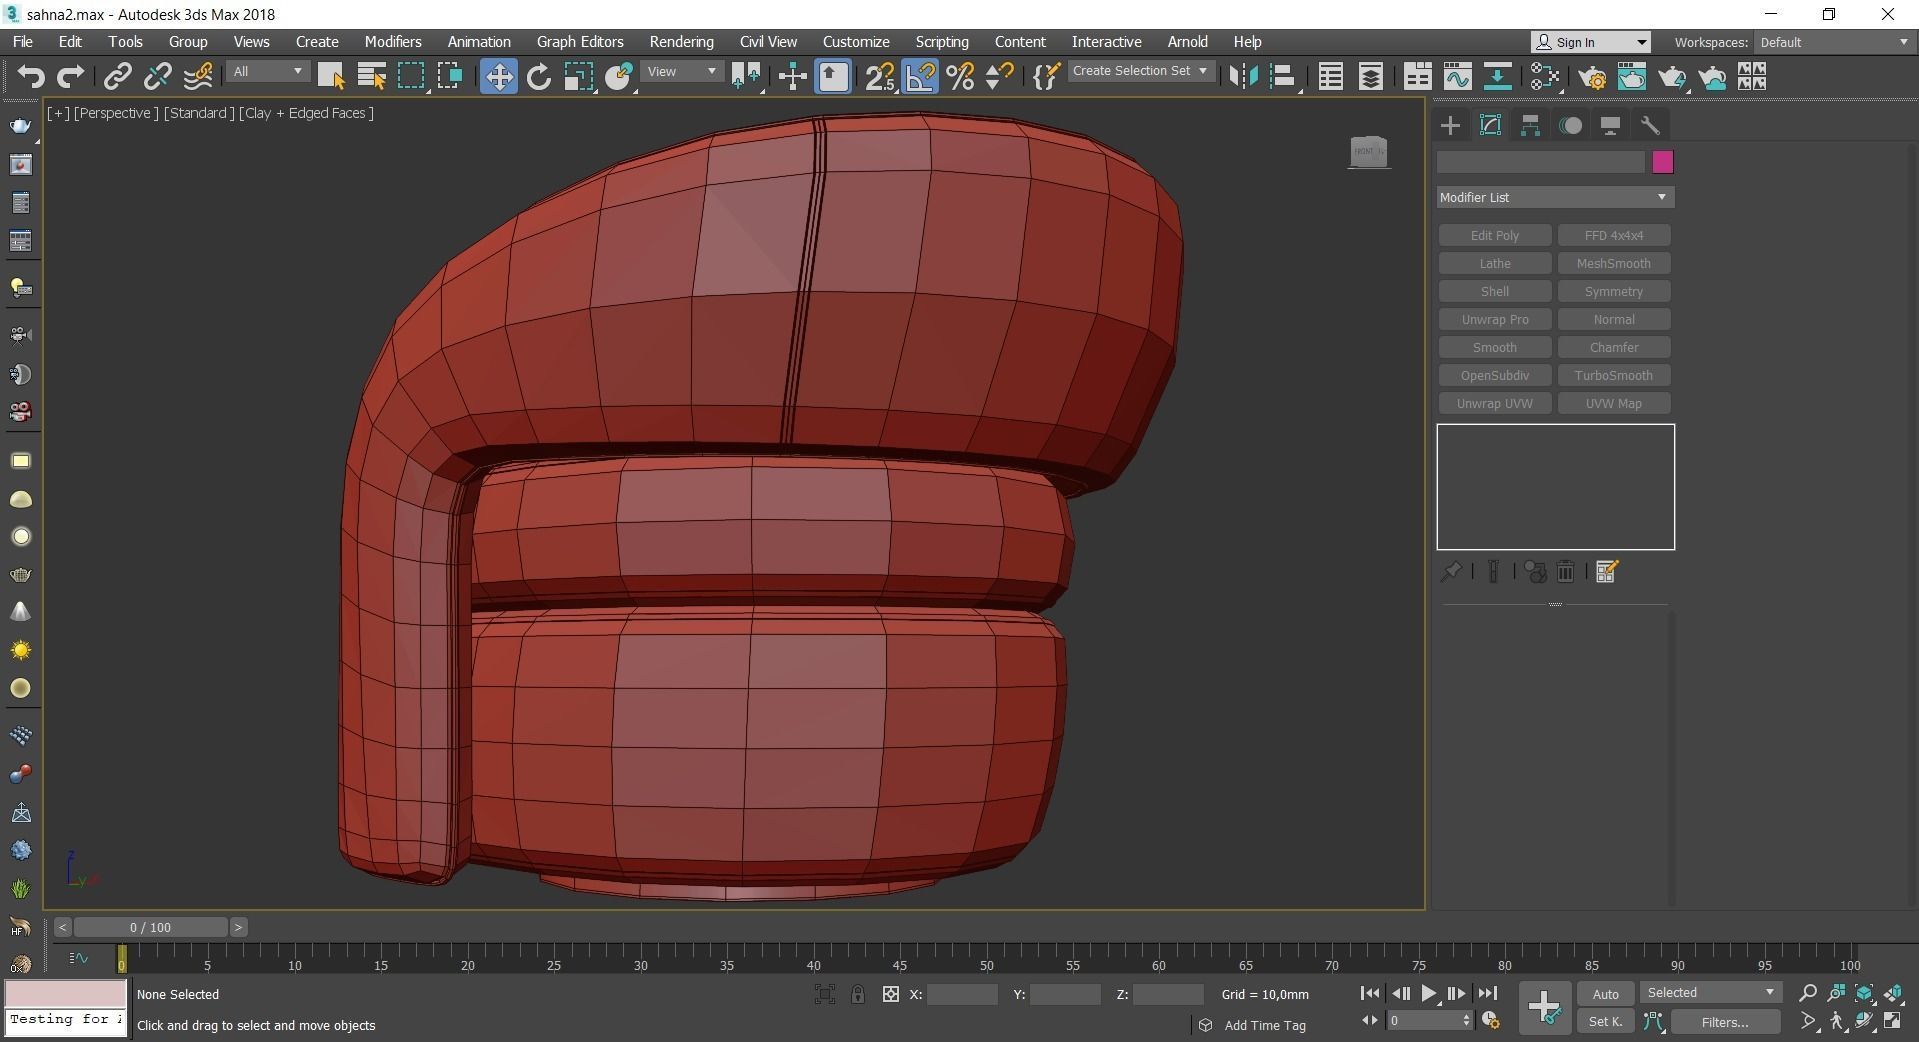The width and height of the screenshot is (1919, 1042).
Task: Click the FFD 4x4x4 modifier button
Action: (1614, 235)
